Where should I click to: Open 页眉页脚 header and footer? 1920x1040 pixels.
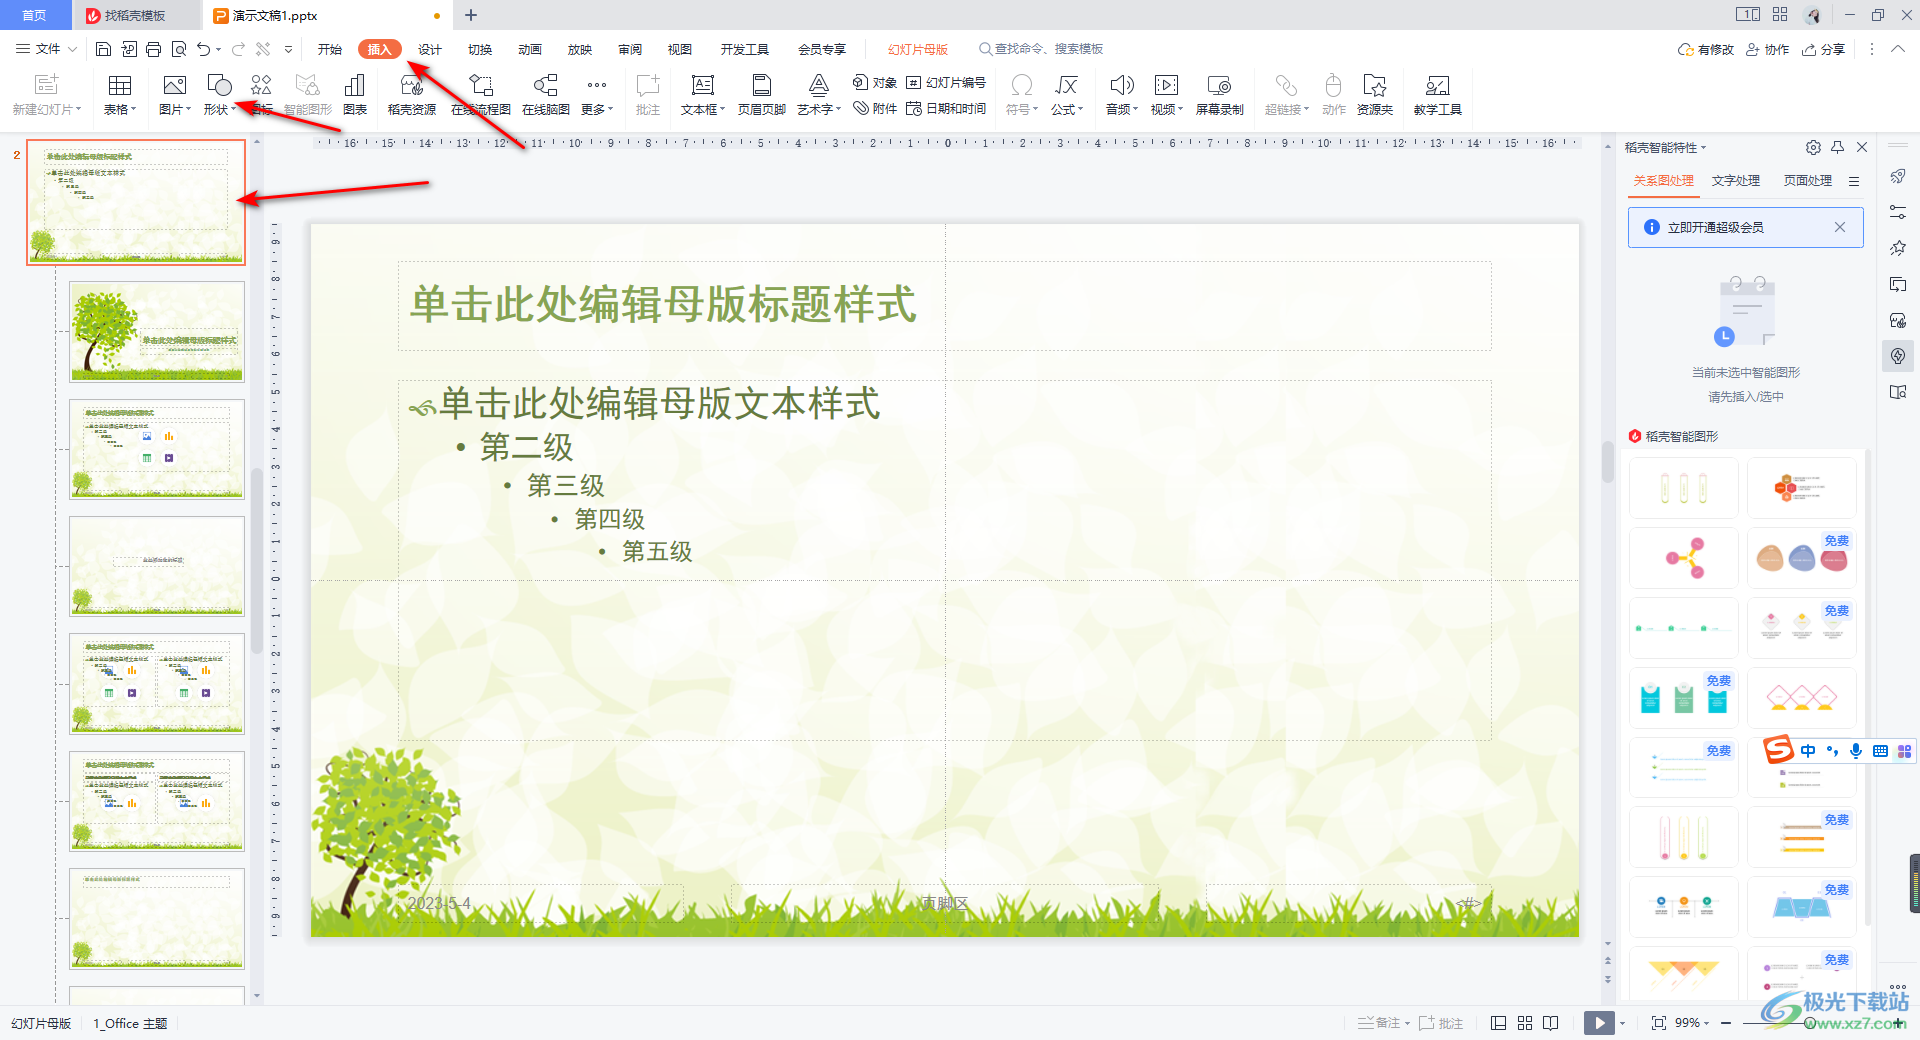click(x=762, y=95)
